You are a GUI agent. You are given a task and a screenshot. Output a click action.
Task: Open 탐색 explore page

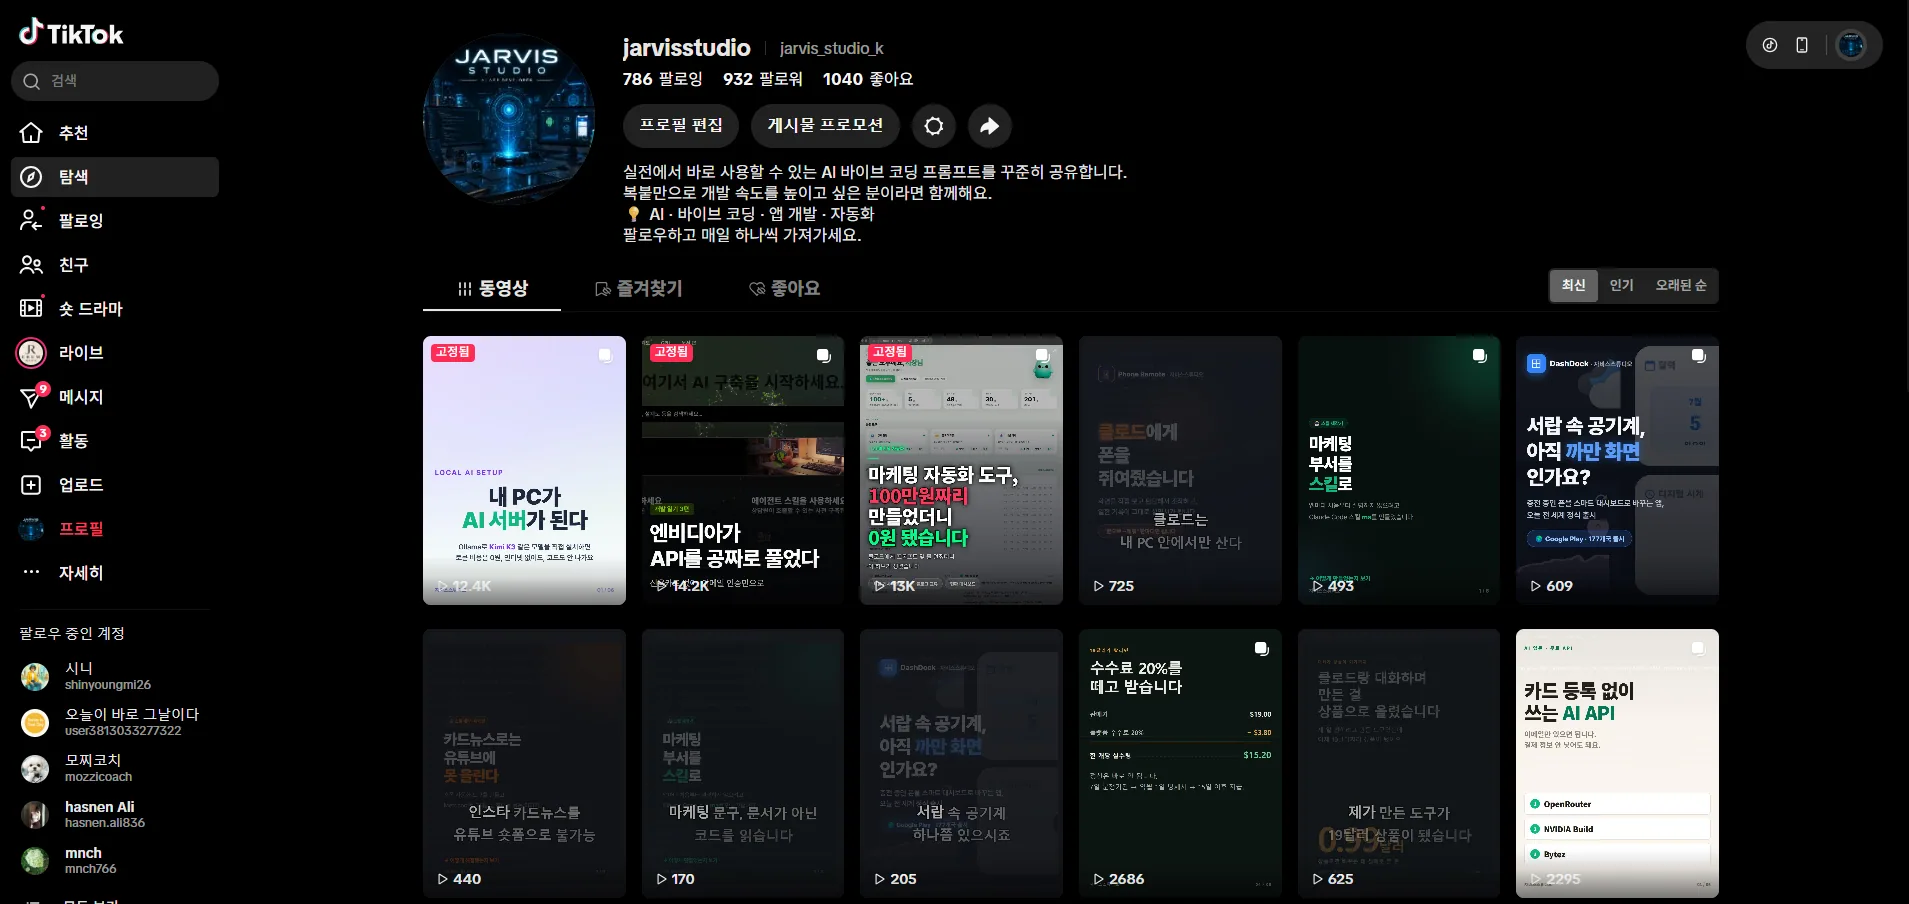point(115,177)
